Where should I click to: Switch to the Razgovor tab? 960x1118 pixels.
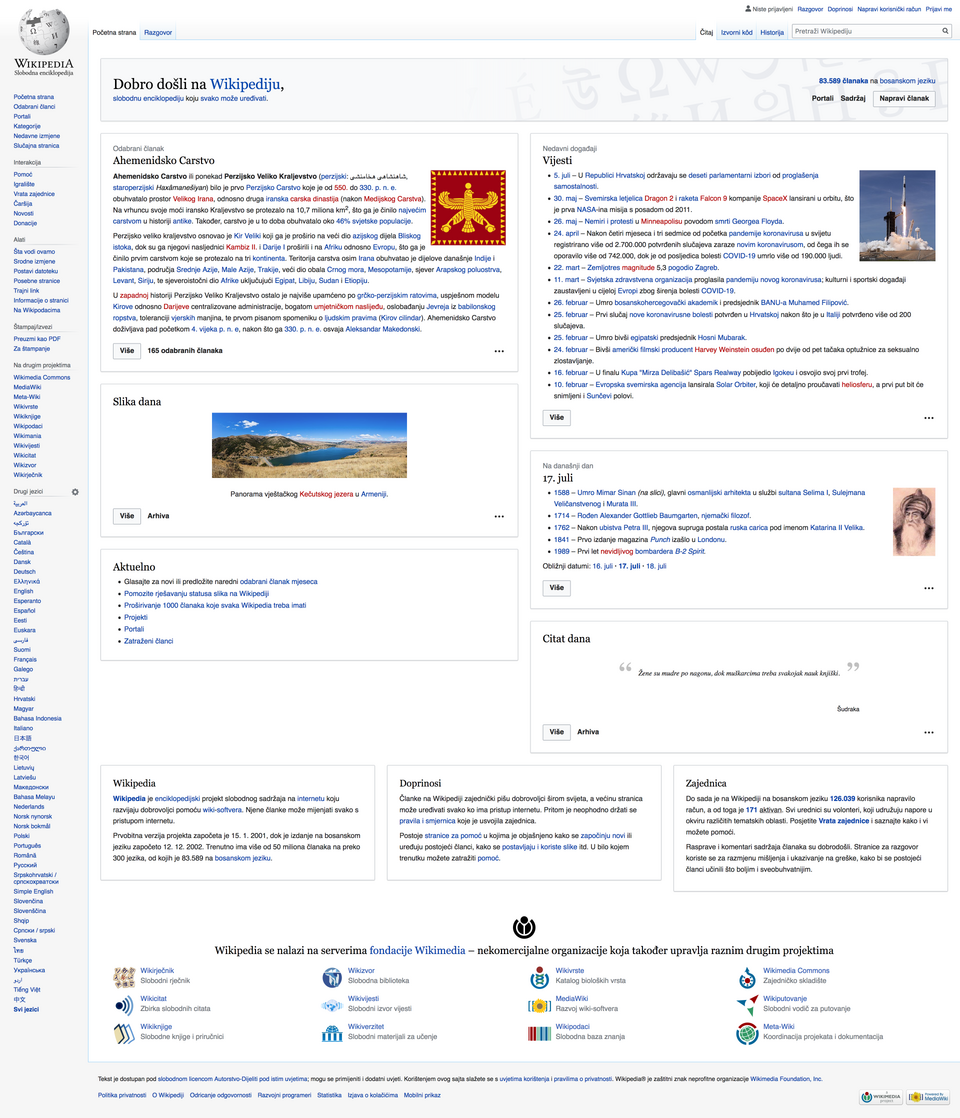point(158,32)
